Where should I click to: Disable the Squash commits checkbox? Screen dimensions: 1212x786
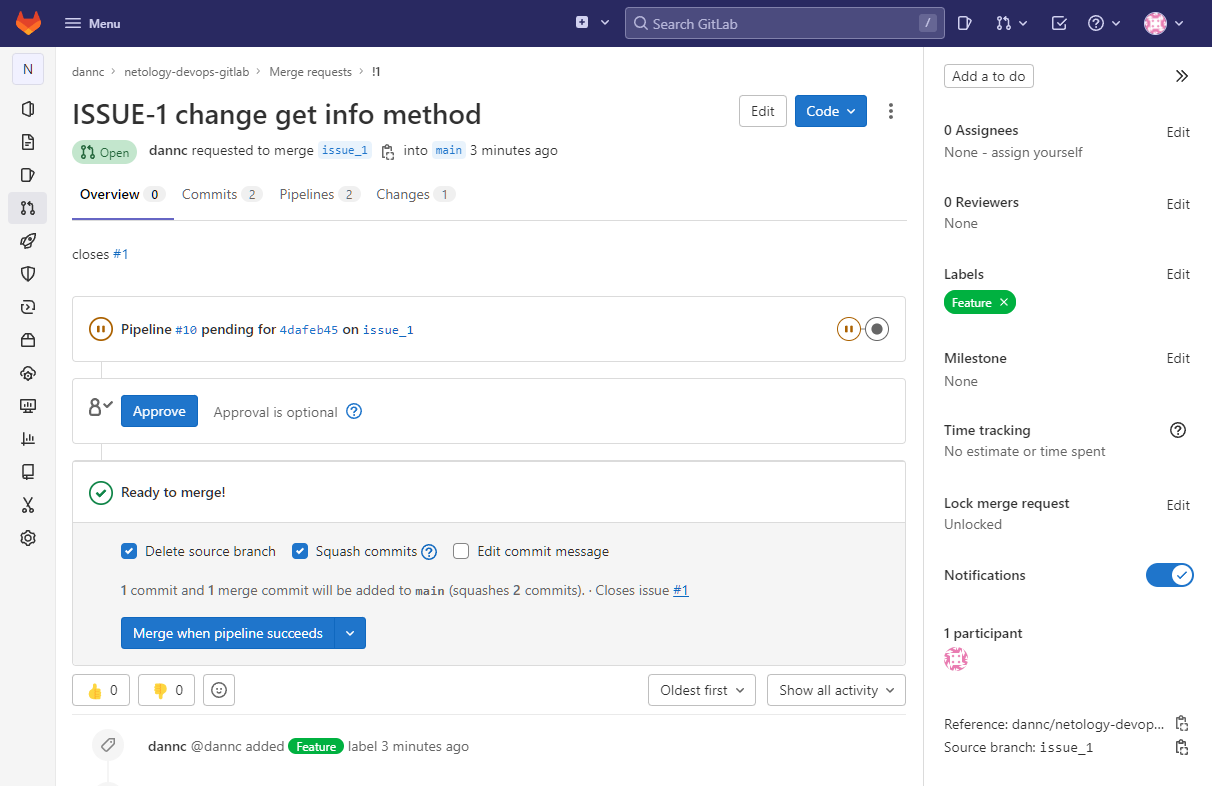300,551
